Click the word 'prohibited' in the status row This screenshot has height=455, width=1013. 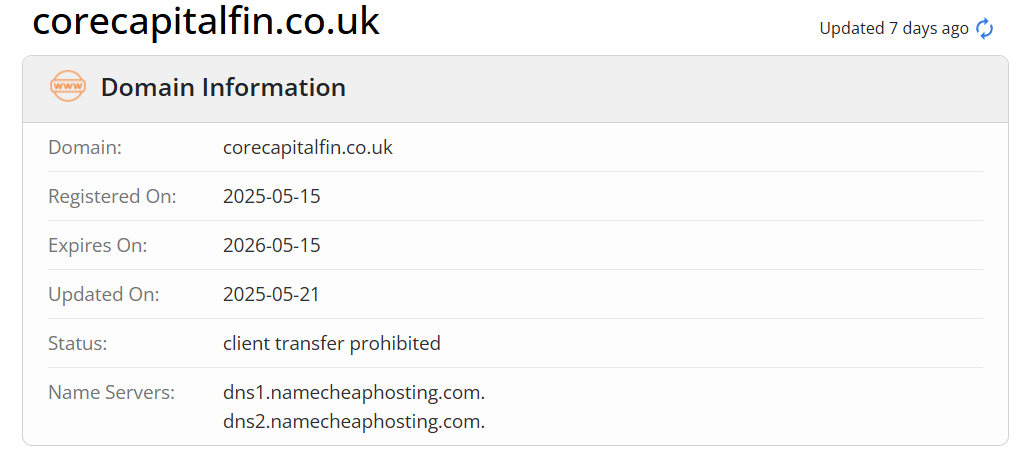click(x=395, y=343)
